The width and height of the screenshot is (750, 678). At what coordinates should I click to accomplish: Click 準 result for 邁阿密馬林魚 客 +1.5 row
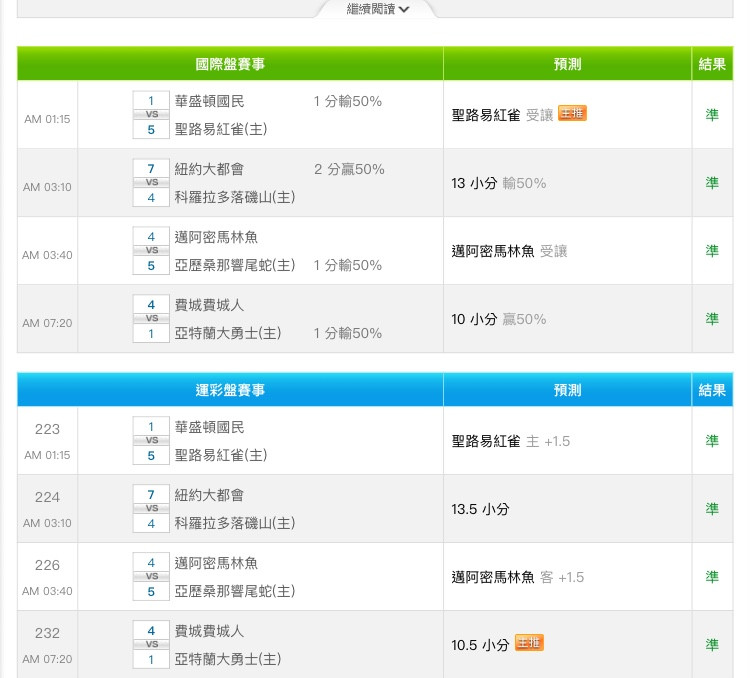(712, 576)
